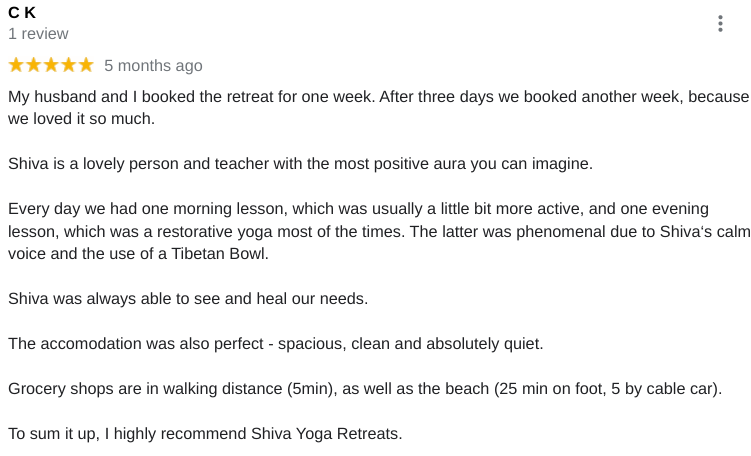This screenshot has height=456, width=751.
Task: Click 'I highly recommend Shiva Yoga Retreats' sentence
Action: coord(253,433)
